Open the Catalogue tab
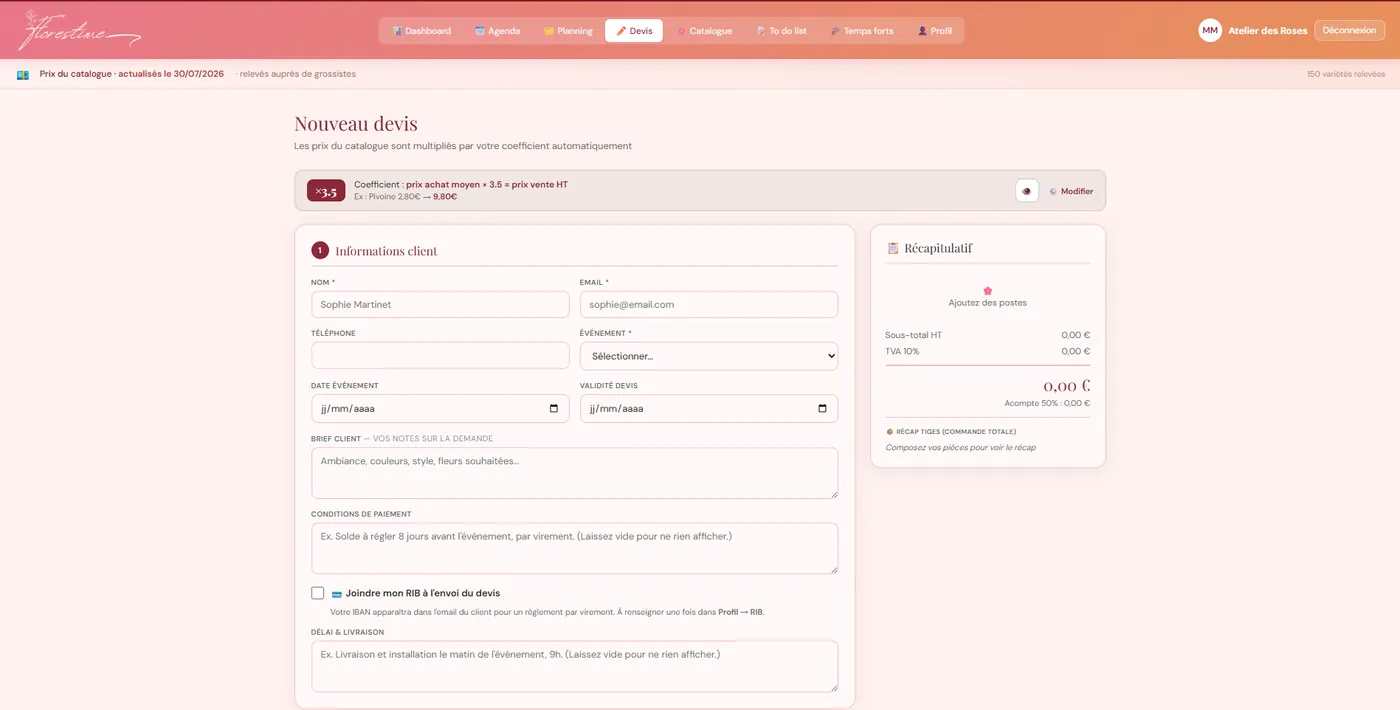The height and width of the screenshot is (710, 1400). tap(705, 31)
